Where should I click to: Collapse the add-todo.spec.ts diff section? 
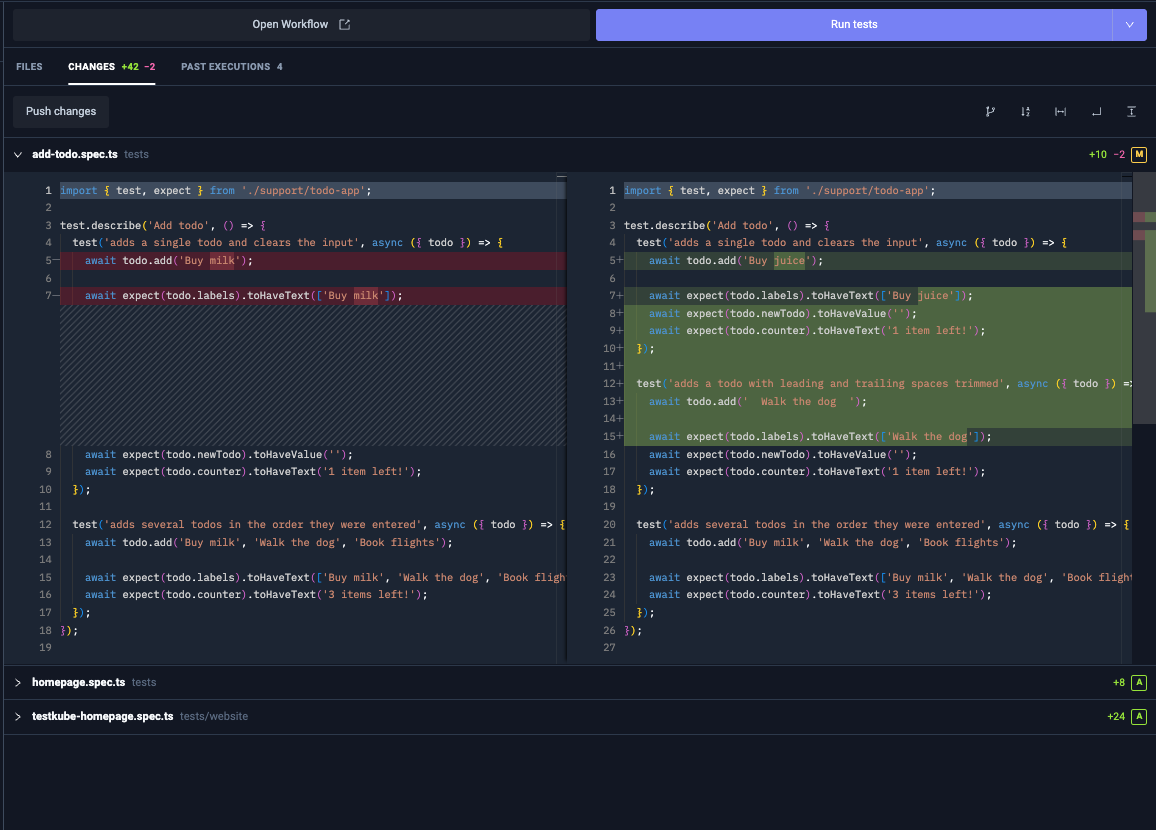[x=18, y=155]
